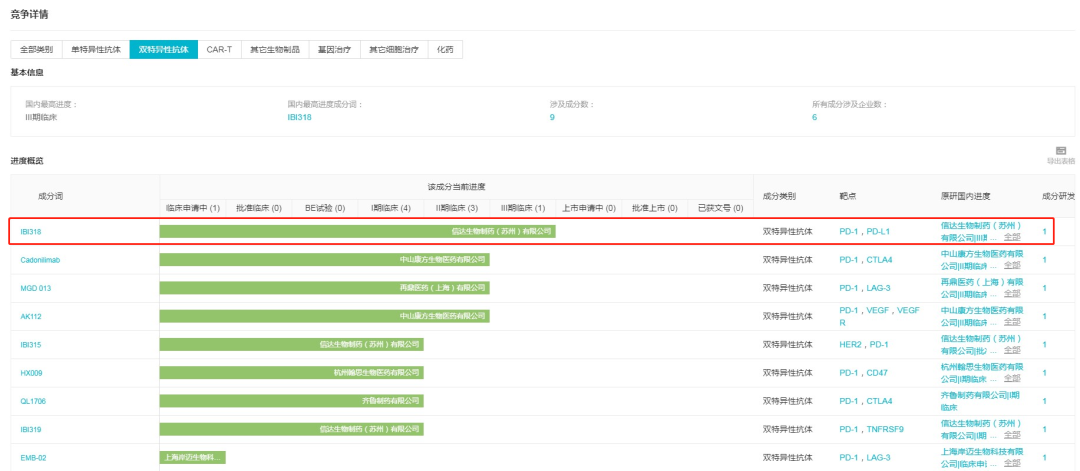The image size is (1080, 471).
Task: Expand 全部 in AK112 originator progress
Action: tap(1012, 322)
